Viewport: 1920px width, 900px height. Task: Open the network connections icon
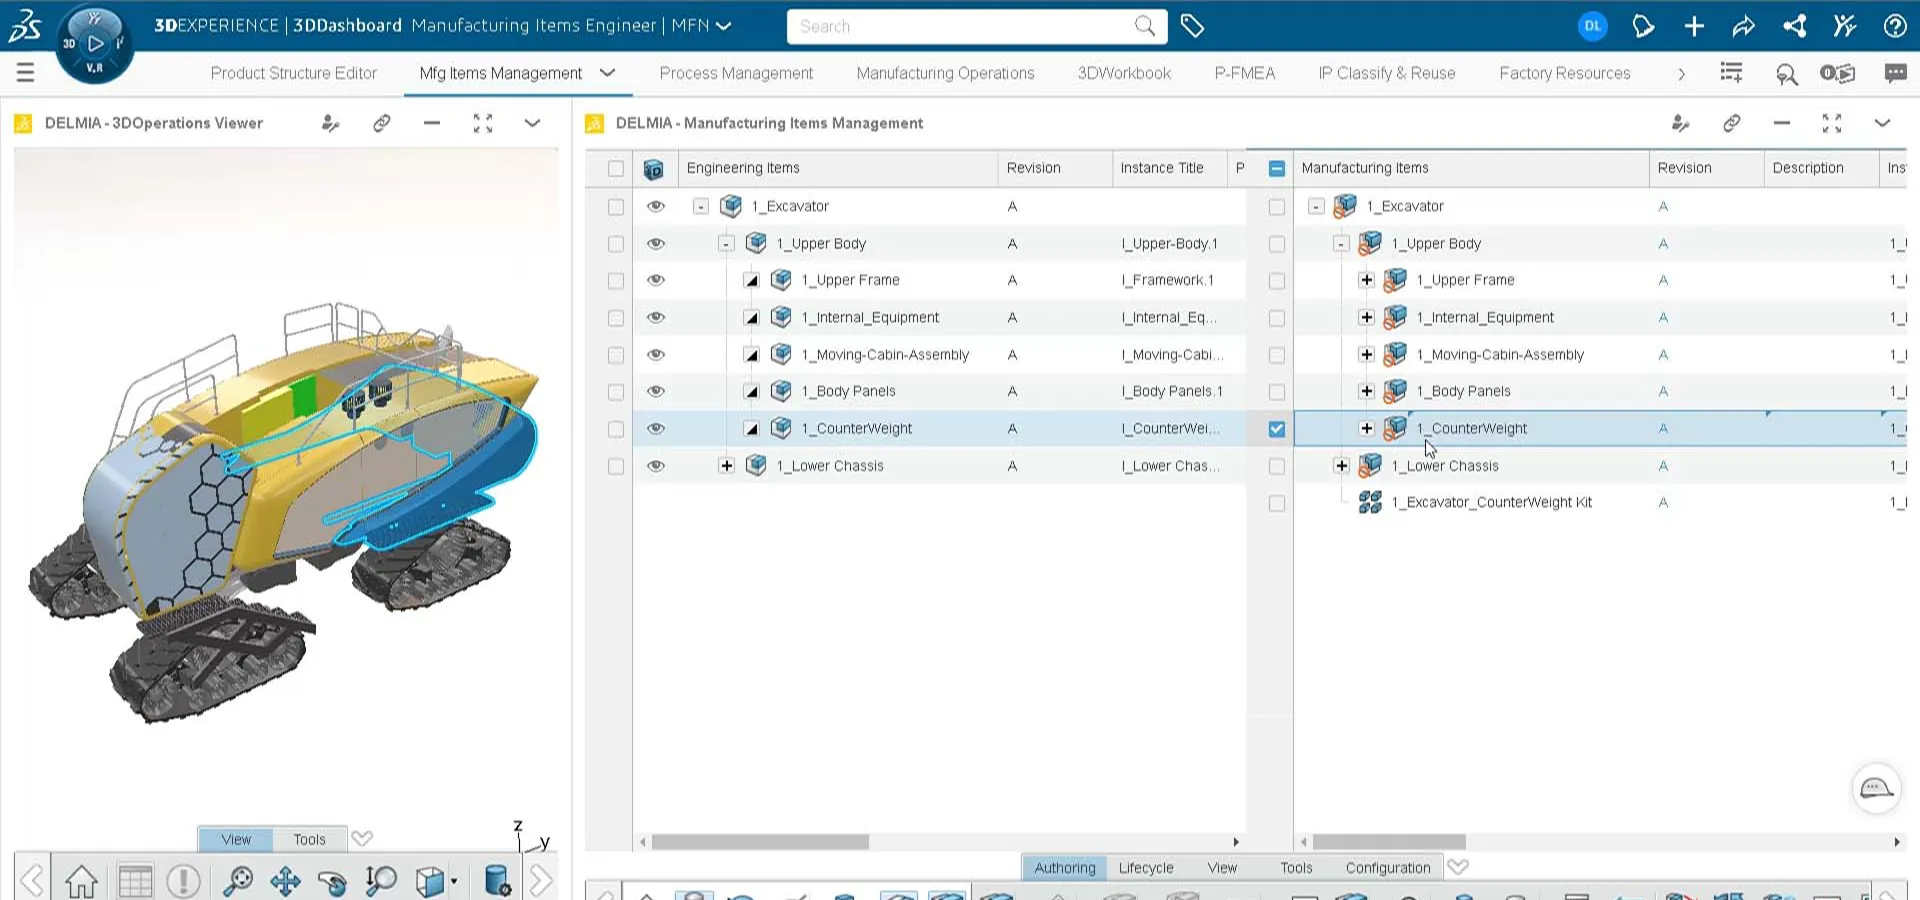tap(1795, 26)
